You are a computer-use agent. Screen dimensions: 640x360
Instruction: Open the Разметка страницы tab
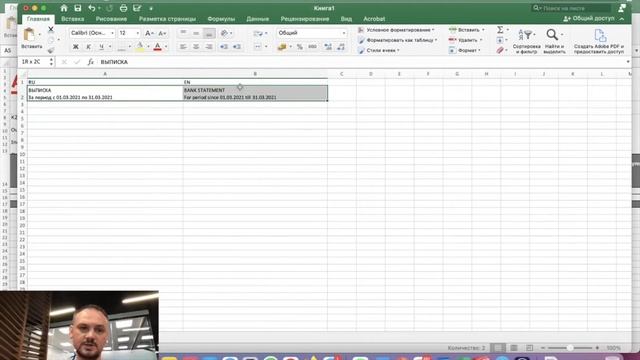tap(167, 19)
